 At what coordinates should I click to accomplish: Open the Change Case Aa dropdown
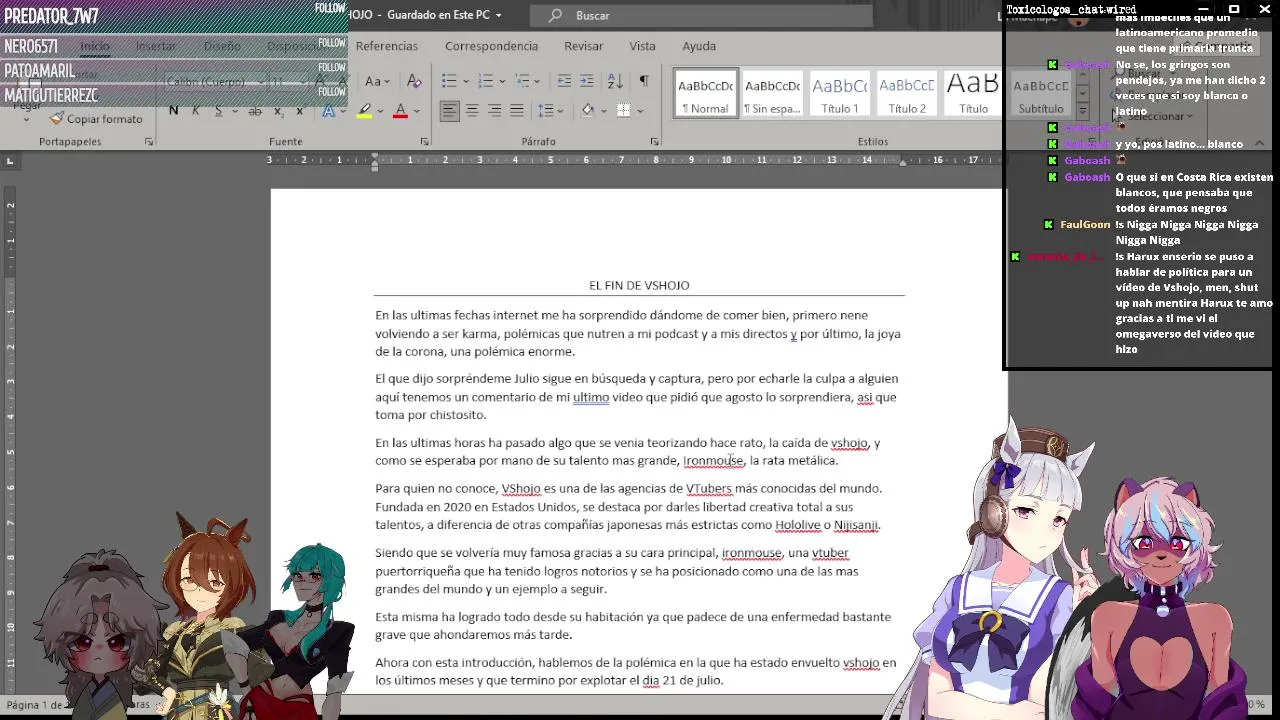point(377,81)
